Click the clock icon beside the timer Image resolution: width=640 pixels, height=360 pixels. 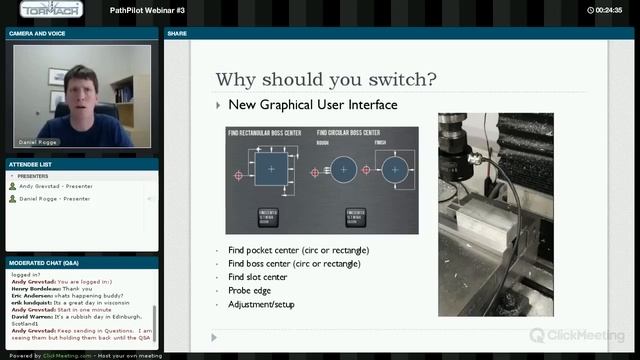point(590,10)
